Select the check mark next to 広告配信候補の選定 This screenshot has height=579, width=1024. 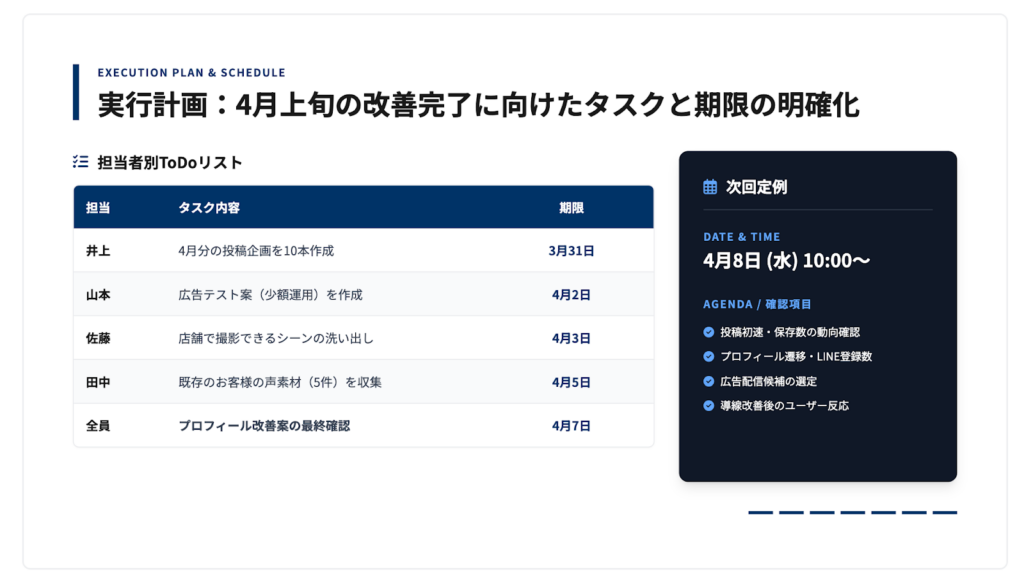pyautogui.click(x=709, y=381)
